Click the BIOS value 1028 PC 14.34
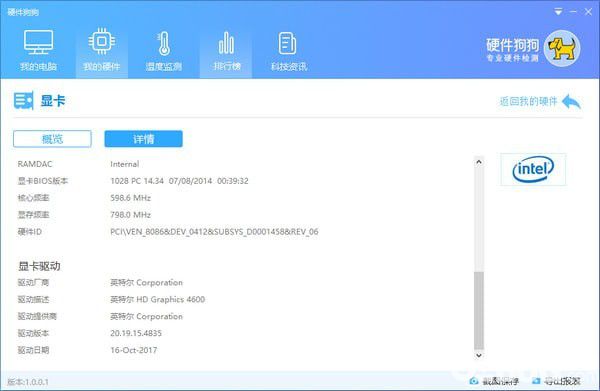Viewport: 600px width, 391px height. [179, 181]
